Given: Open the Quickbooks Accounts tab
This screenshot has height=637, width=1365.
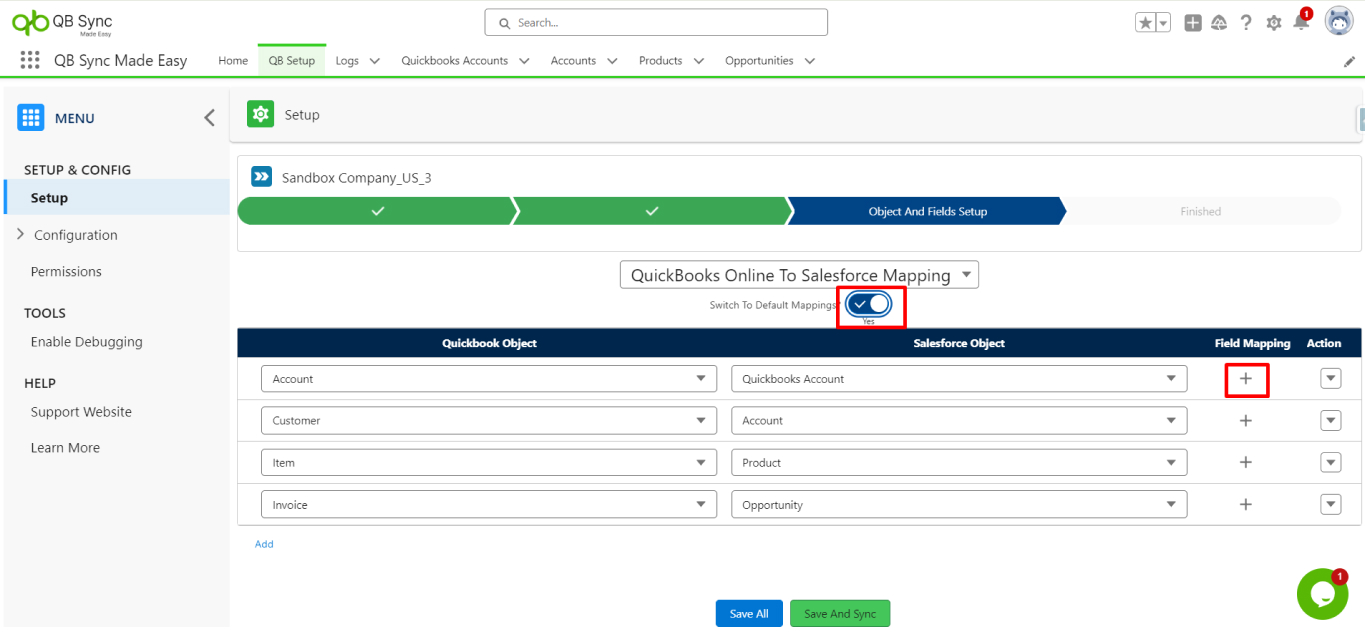Looking at the screenshot, I should pyautogui.click(x=454, y=61).
